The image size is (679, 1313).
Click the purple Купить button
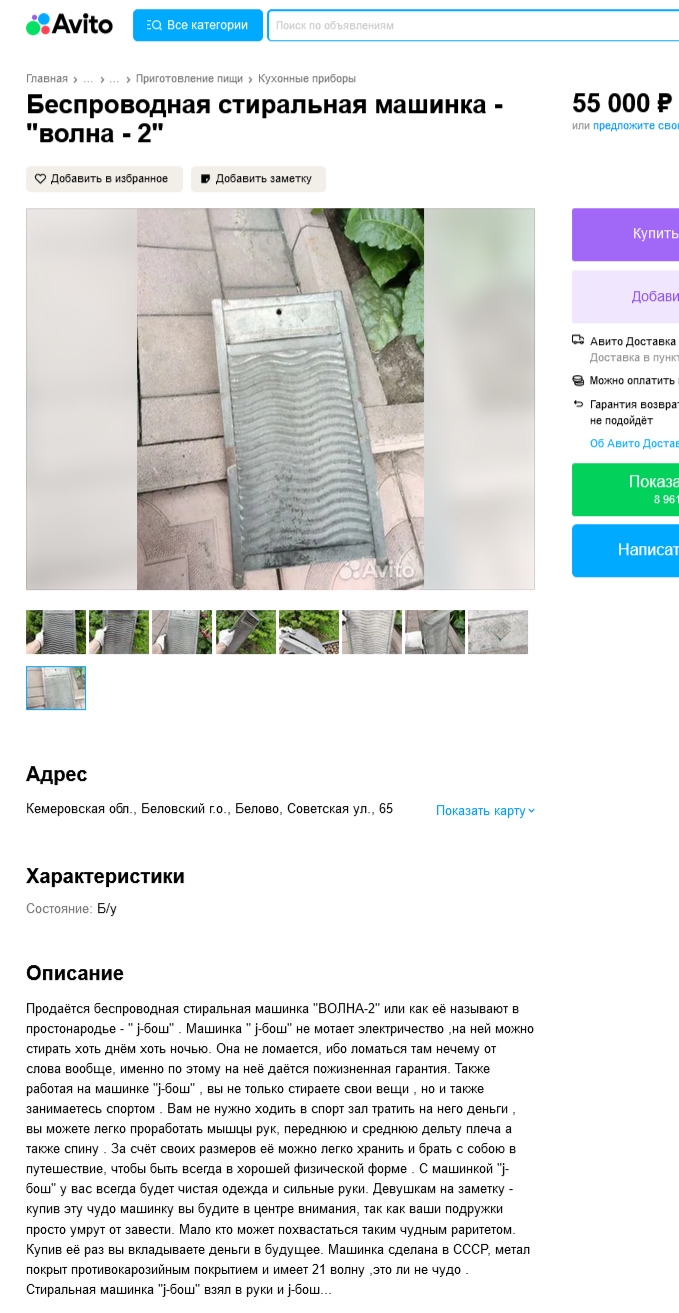pyautogui.click(x=625, y=234)
